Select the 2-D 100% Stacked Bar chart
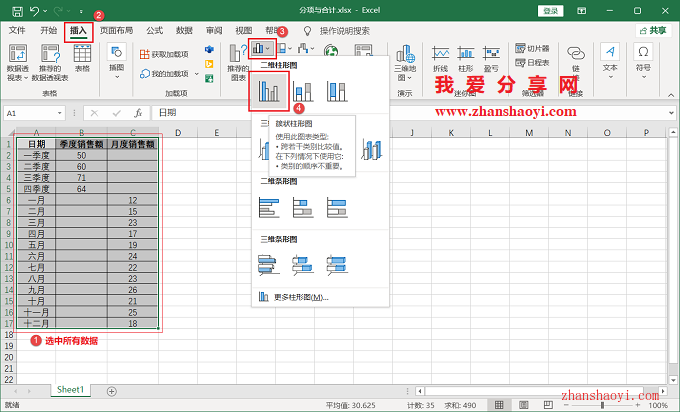Image resolution: width=680 pixels, height=412 pixels. pos(337,207)
